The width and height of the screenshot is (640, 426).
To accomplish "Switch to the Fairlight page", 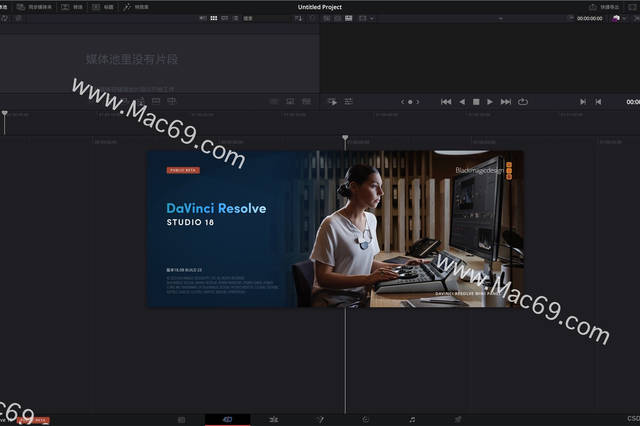I will [412, 419].
